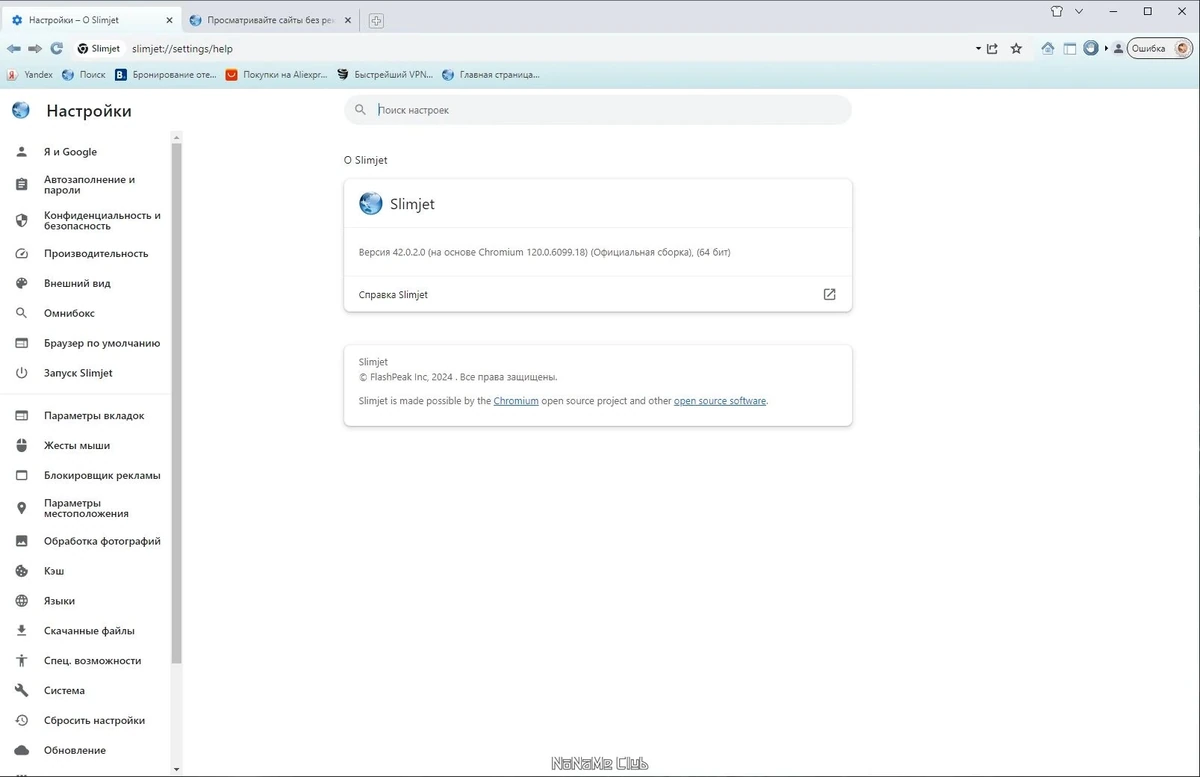1200x777 pixels.
Task: Open Я и Google settings section
Action: (x=86, y=152)
